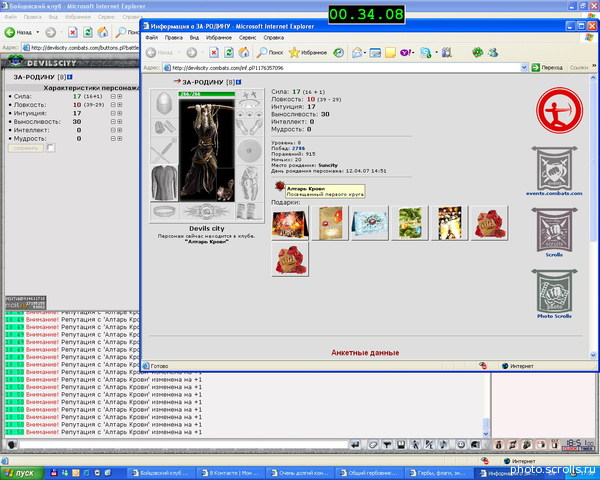Go to Home in the front Explorer window
Viewport: 600px width, 480px height.
pyautogui.click(x=244, y=52)
